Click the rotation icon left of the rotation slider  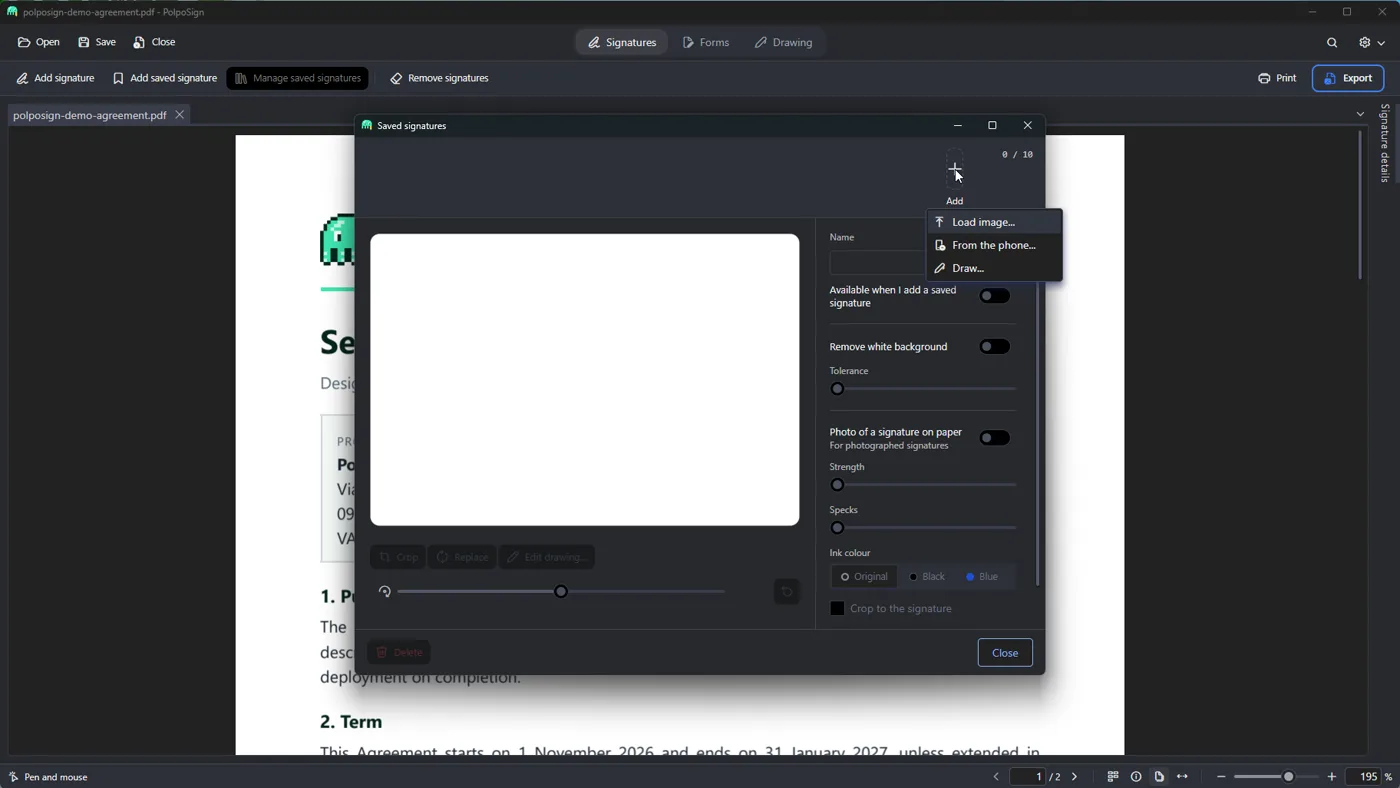tap(385, 592)
